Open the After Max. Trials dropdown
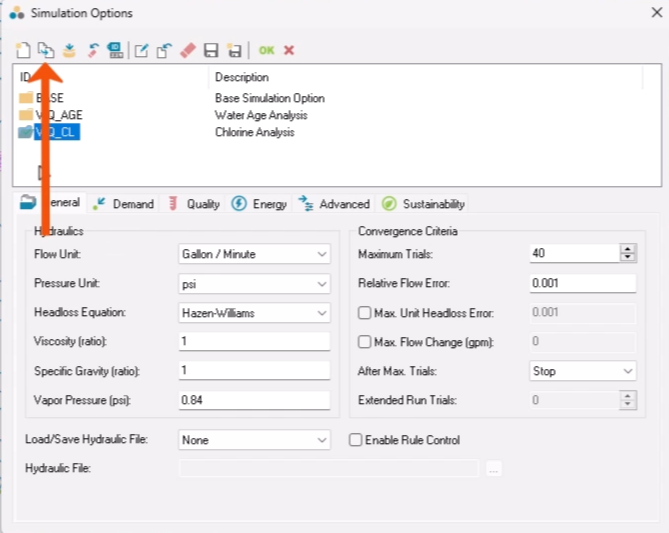The image size is (669, 533). pyautogui.click(x=582, y=371)
